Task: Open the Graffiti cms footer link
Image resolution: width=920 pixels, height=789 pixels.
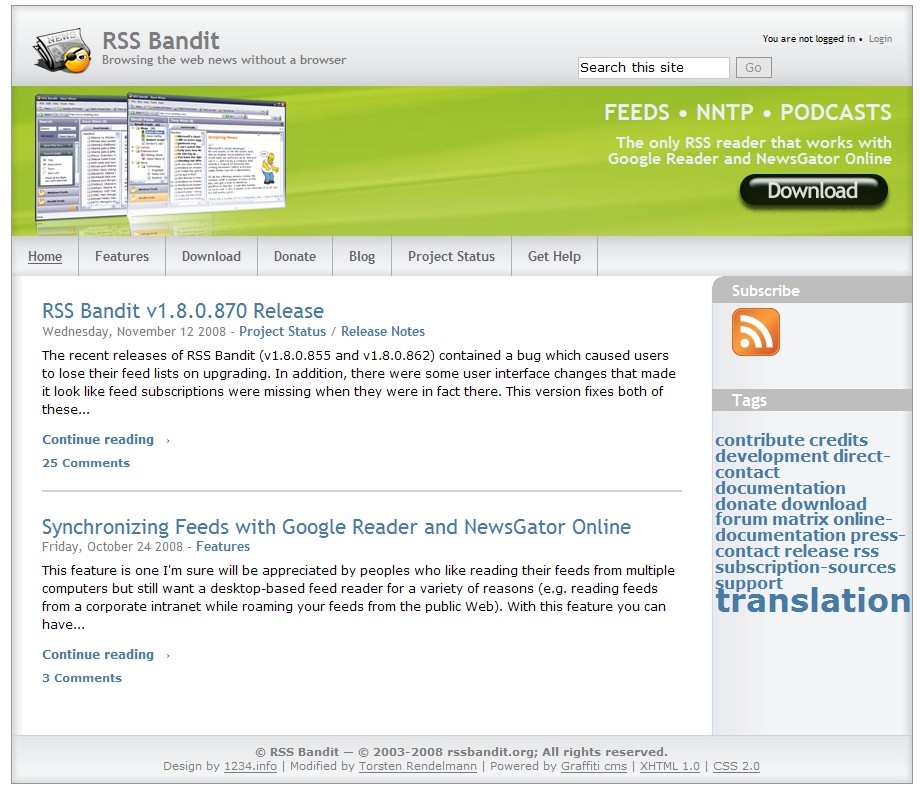Action: pos(594,766)
